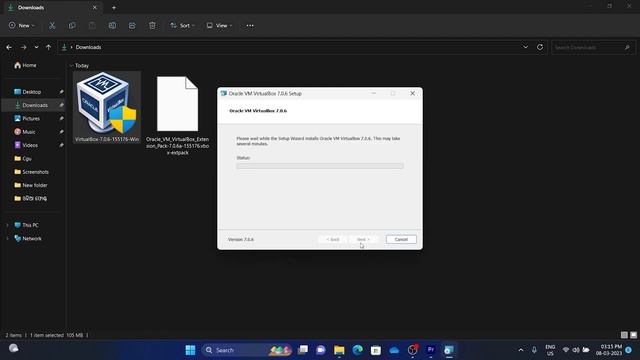The height and width of the screenshot is (360, 640).
Task: Collapse the Today group header
Action: pyautogui.click(x=71, y=65)
